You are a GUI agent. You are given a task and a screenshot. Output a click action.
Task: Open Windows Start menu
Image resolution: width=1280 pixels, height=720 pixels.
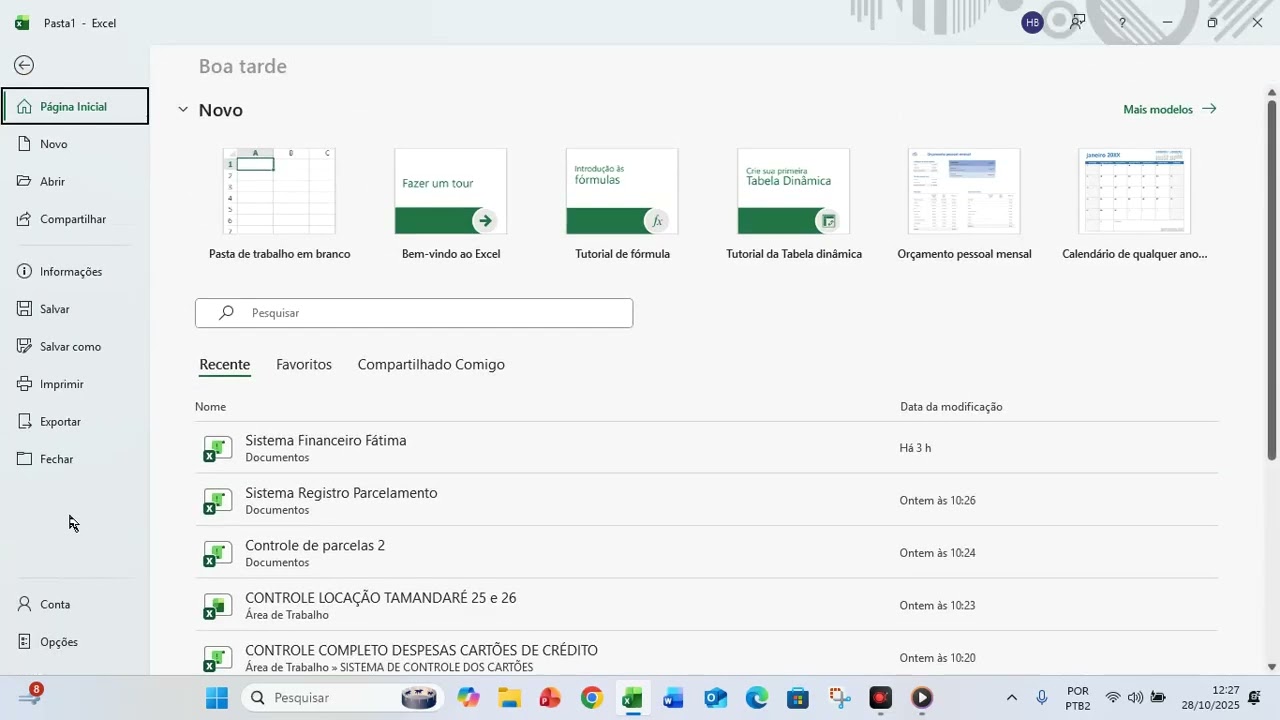217,698
